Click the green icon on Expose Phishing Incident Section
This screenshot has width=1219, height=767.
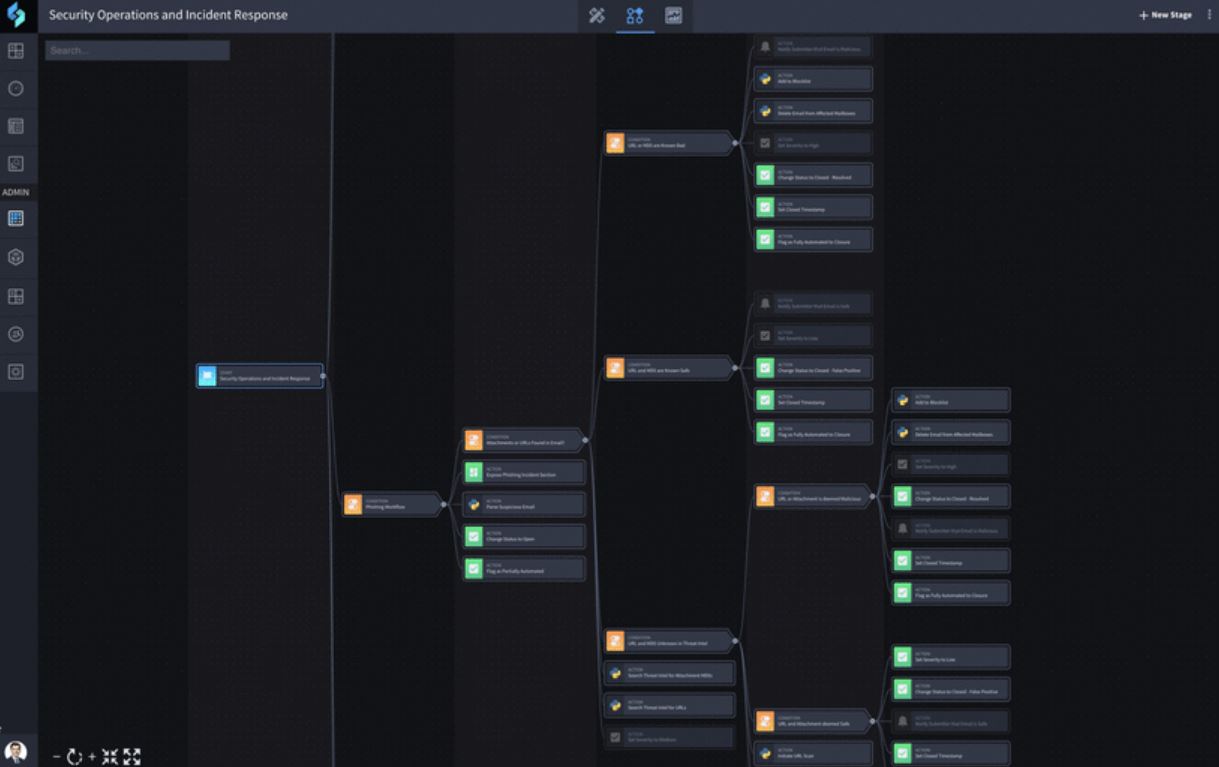(474, 472)
